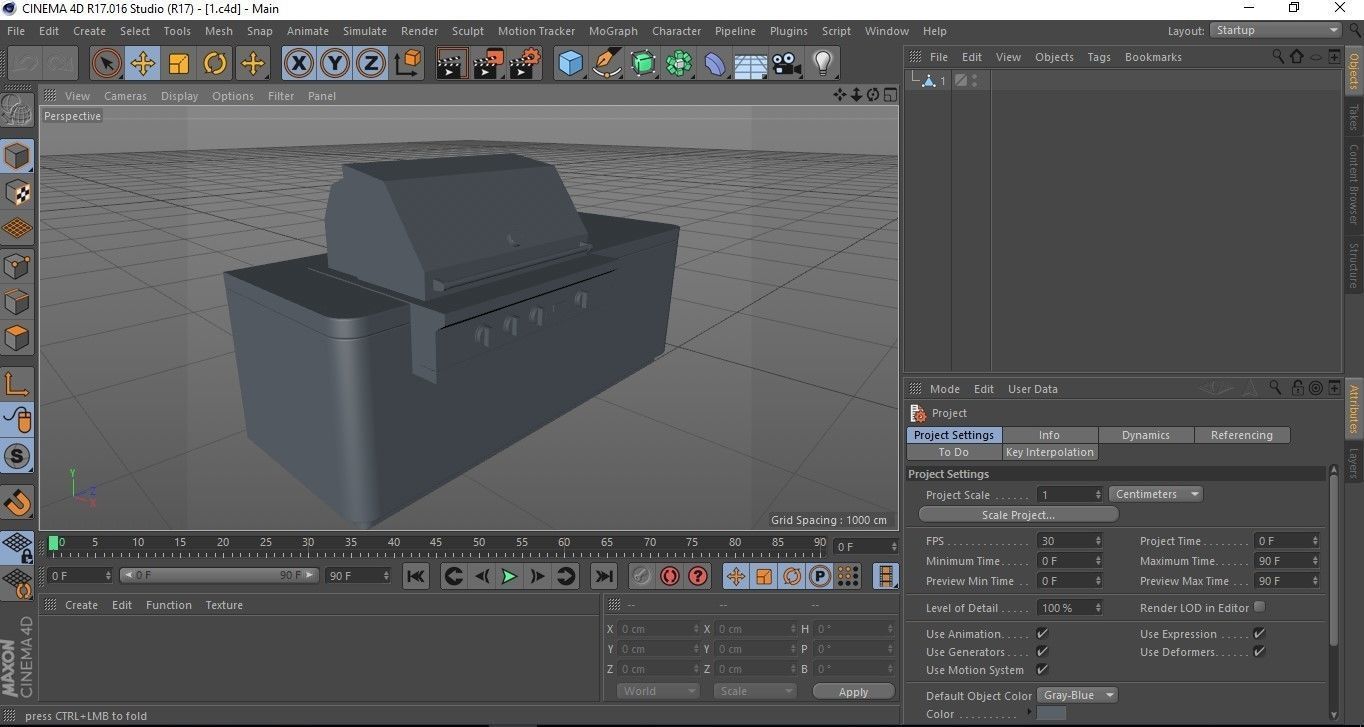The height and width of the screenshot is (727, 1364).
Task: Click the Apply coordinates button
Action: coord(853,692)
